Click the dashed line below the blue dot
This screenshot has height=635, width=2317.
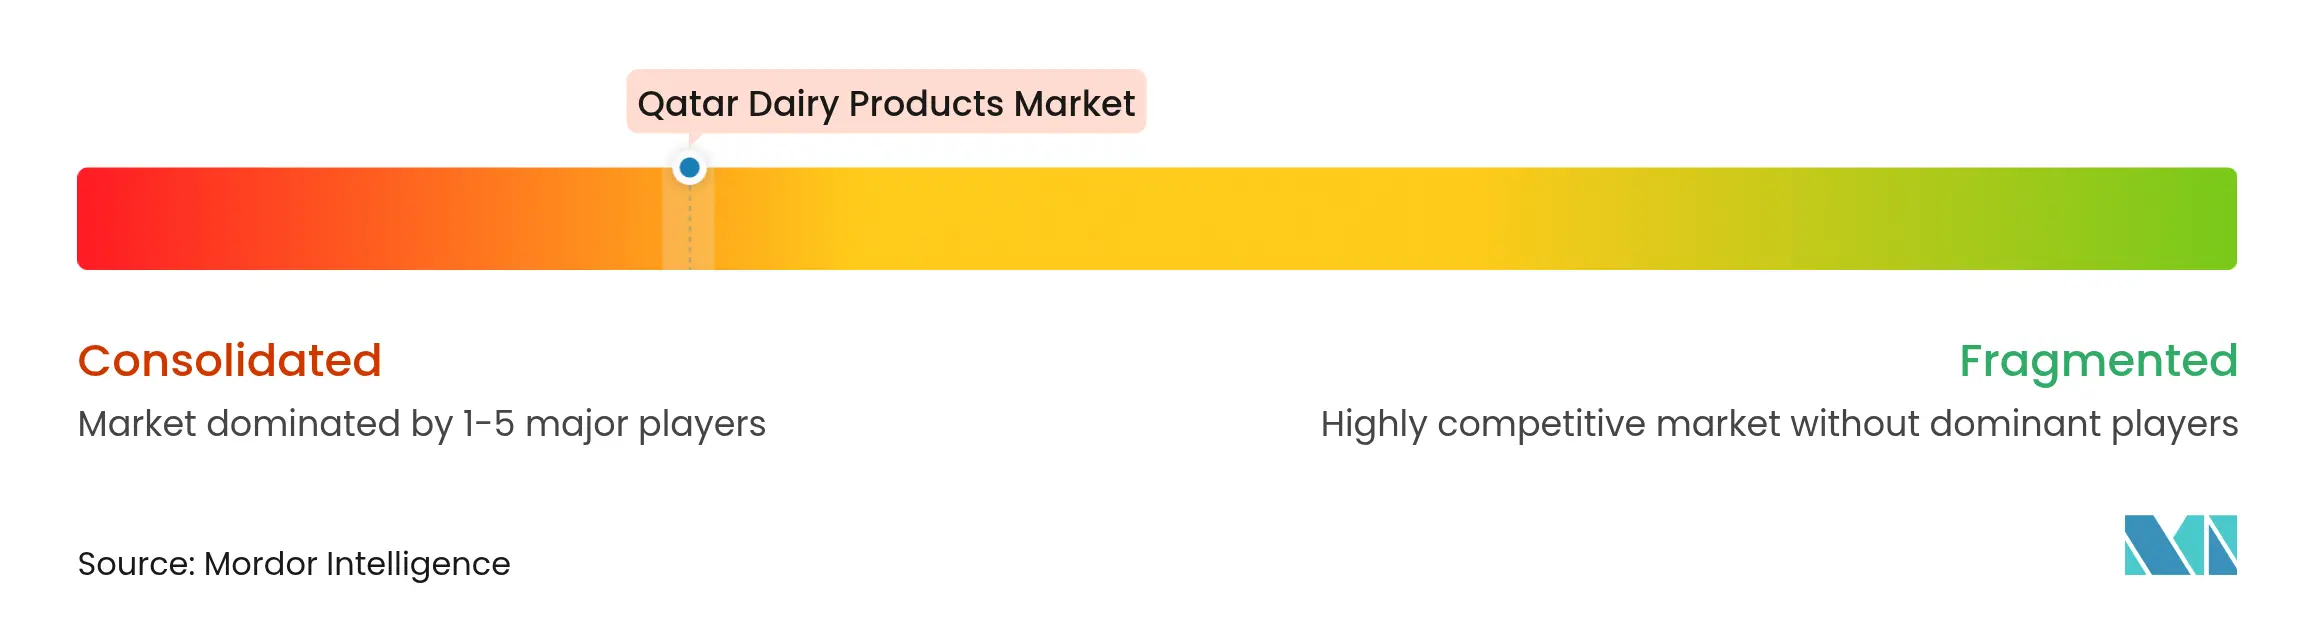point(690,228)
